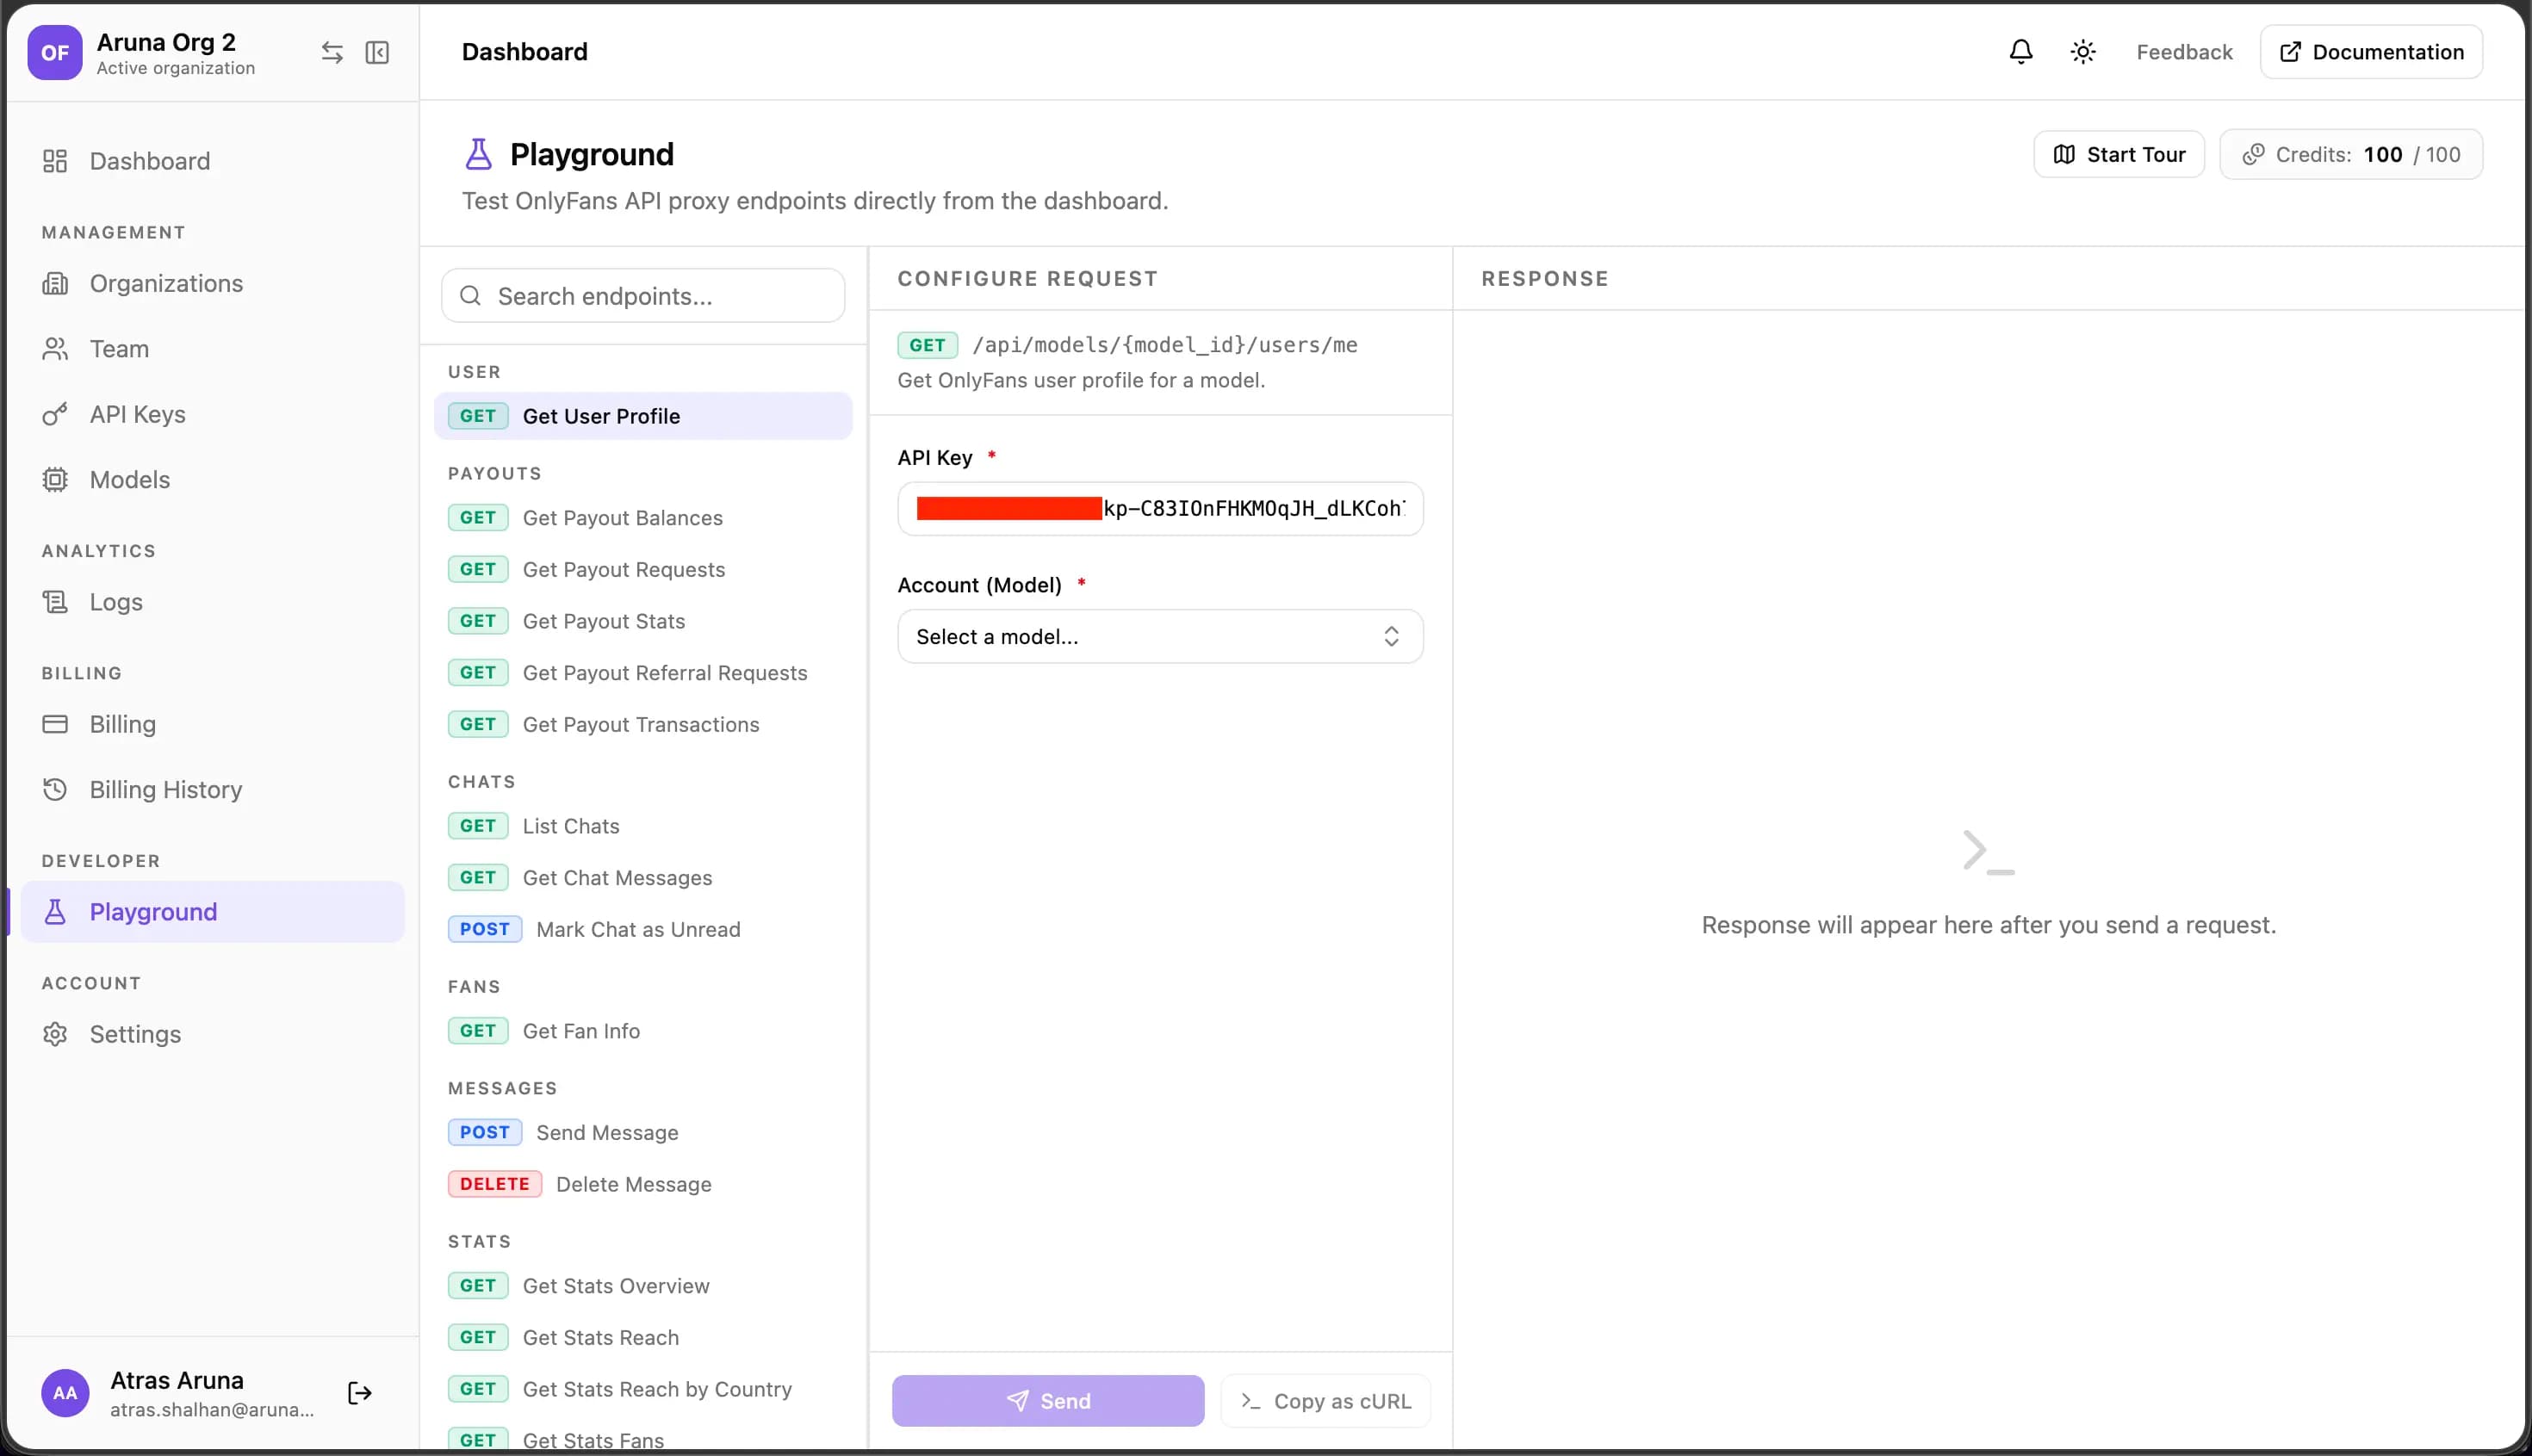This screenshot has width=2532, height=1456.
Task: Select the Get Payout Requests endpoint
Action: click(643, 570)
